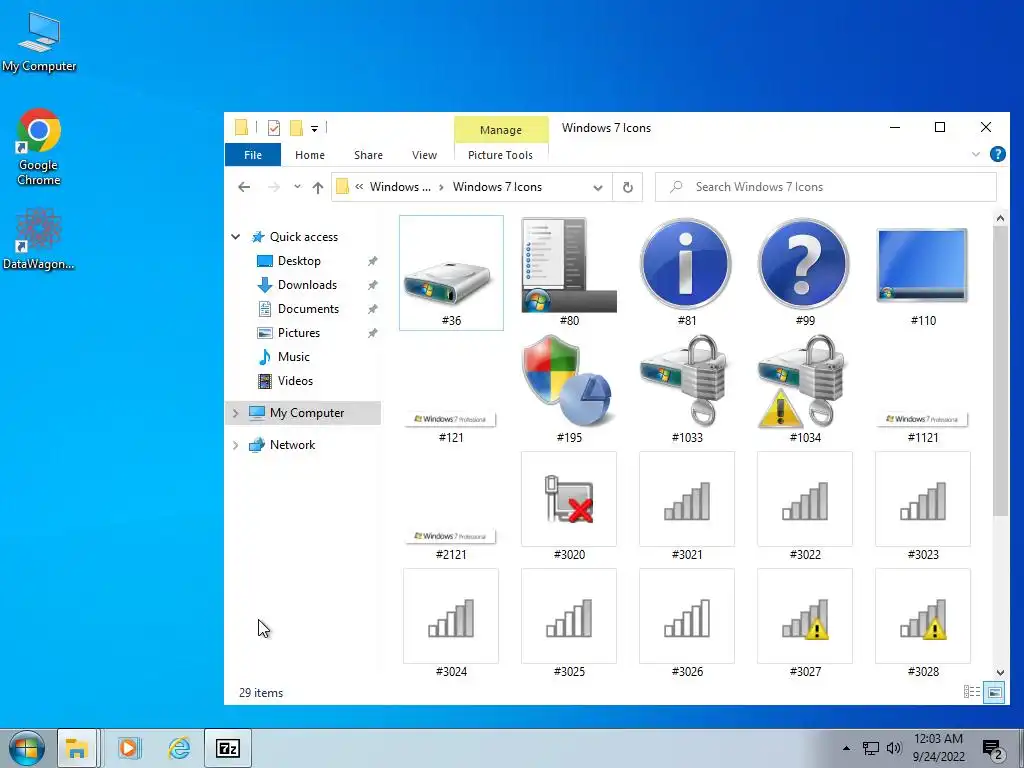Go up one folder level
This screenshot has width=1024, height=768.
(318, 187)
